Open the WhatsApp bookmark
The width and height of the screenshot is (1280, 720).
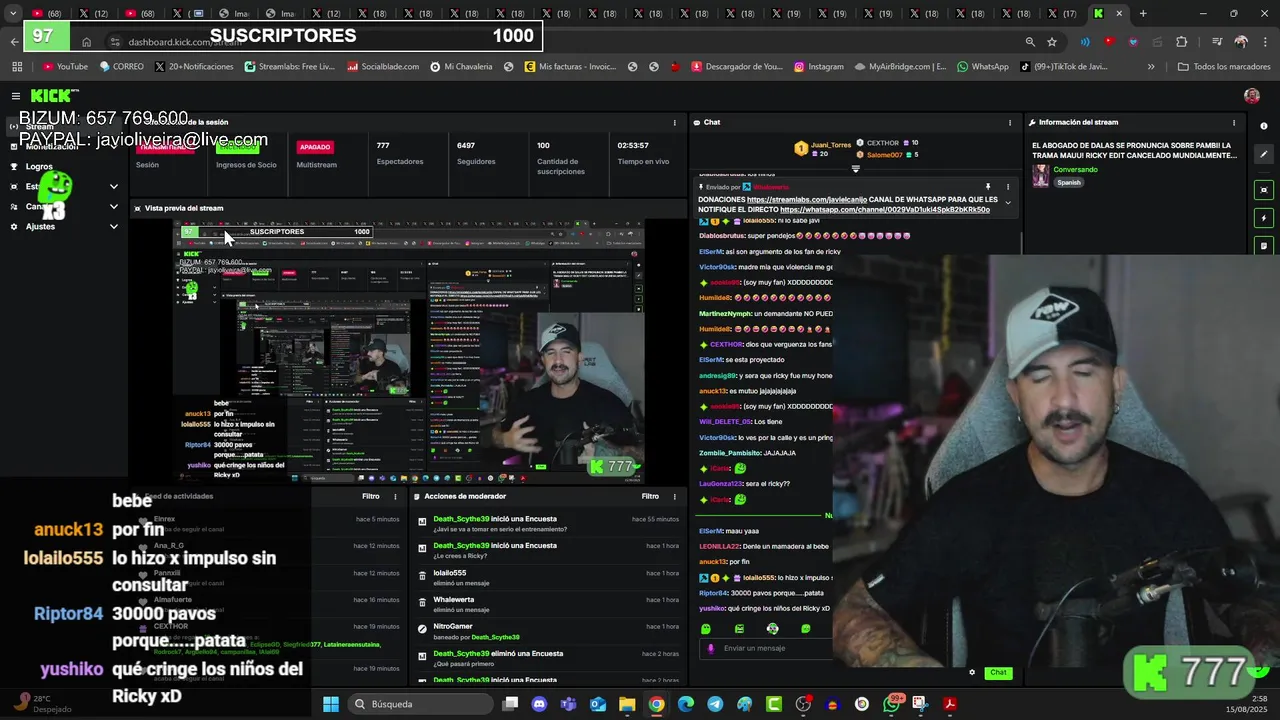tap(983, 67)
